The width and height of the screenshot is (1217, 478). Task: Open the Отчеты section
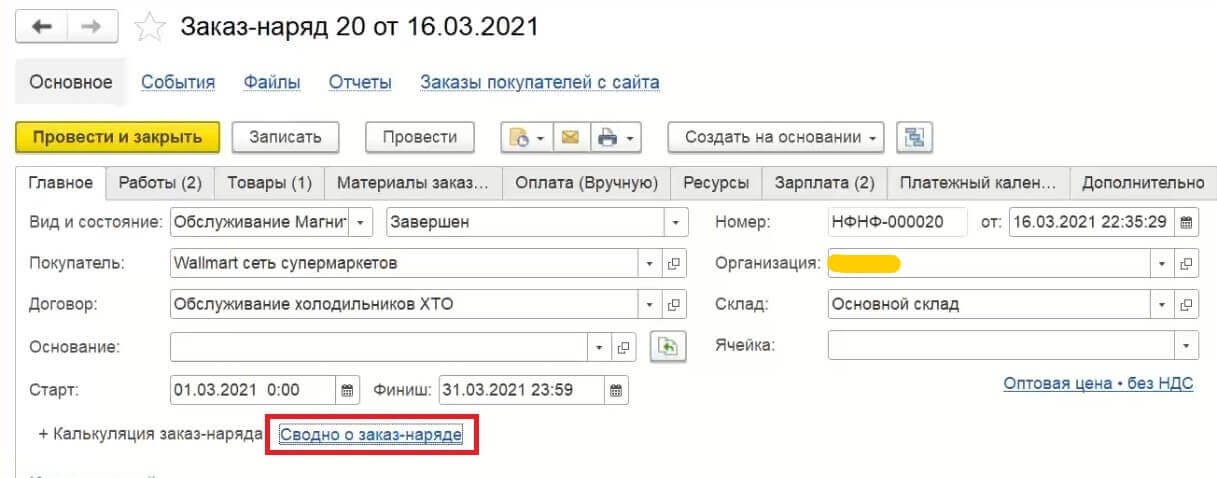tap(360, 83)
